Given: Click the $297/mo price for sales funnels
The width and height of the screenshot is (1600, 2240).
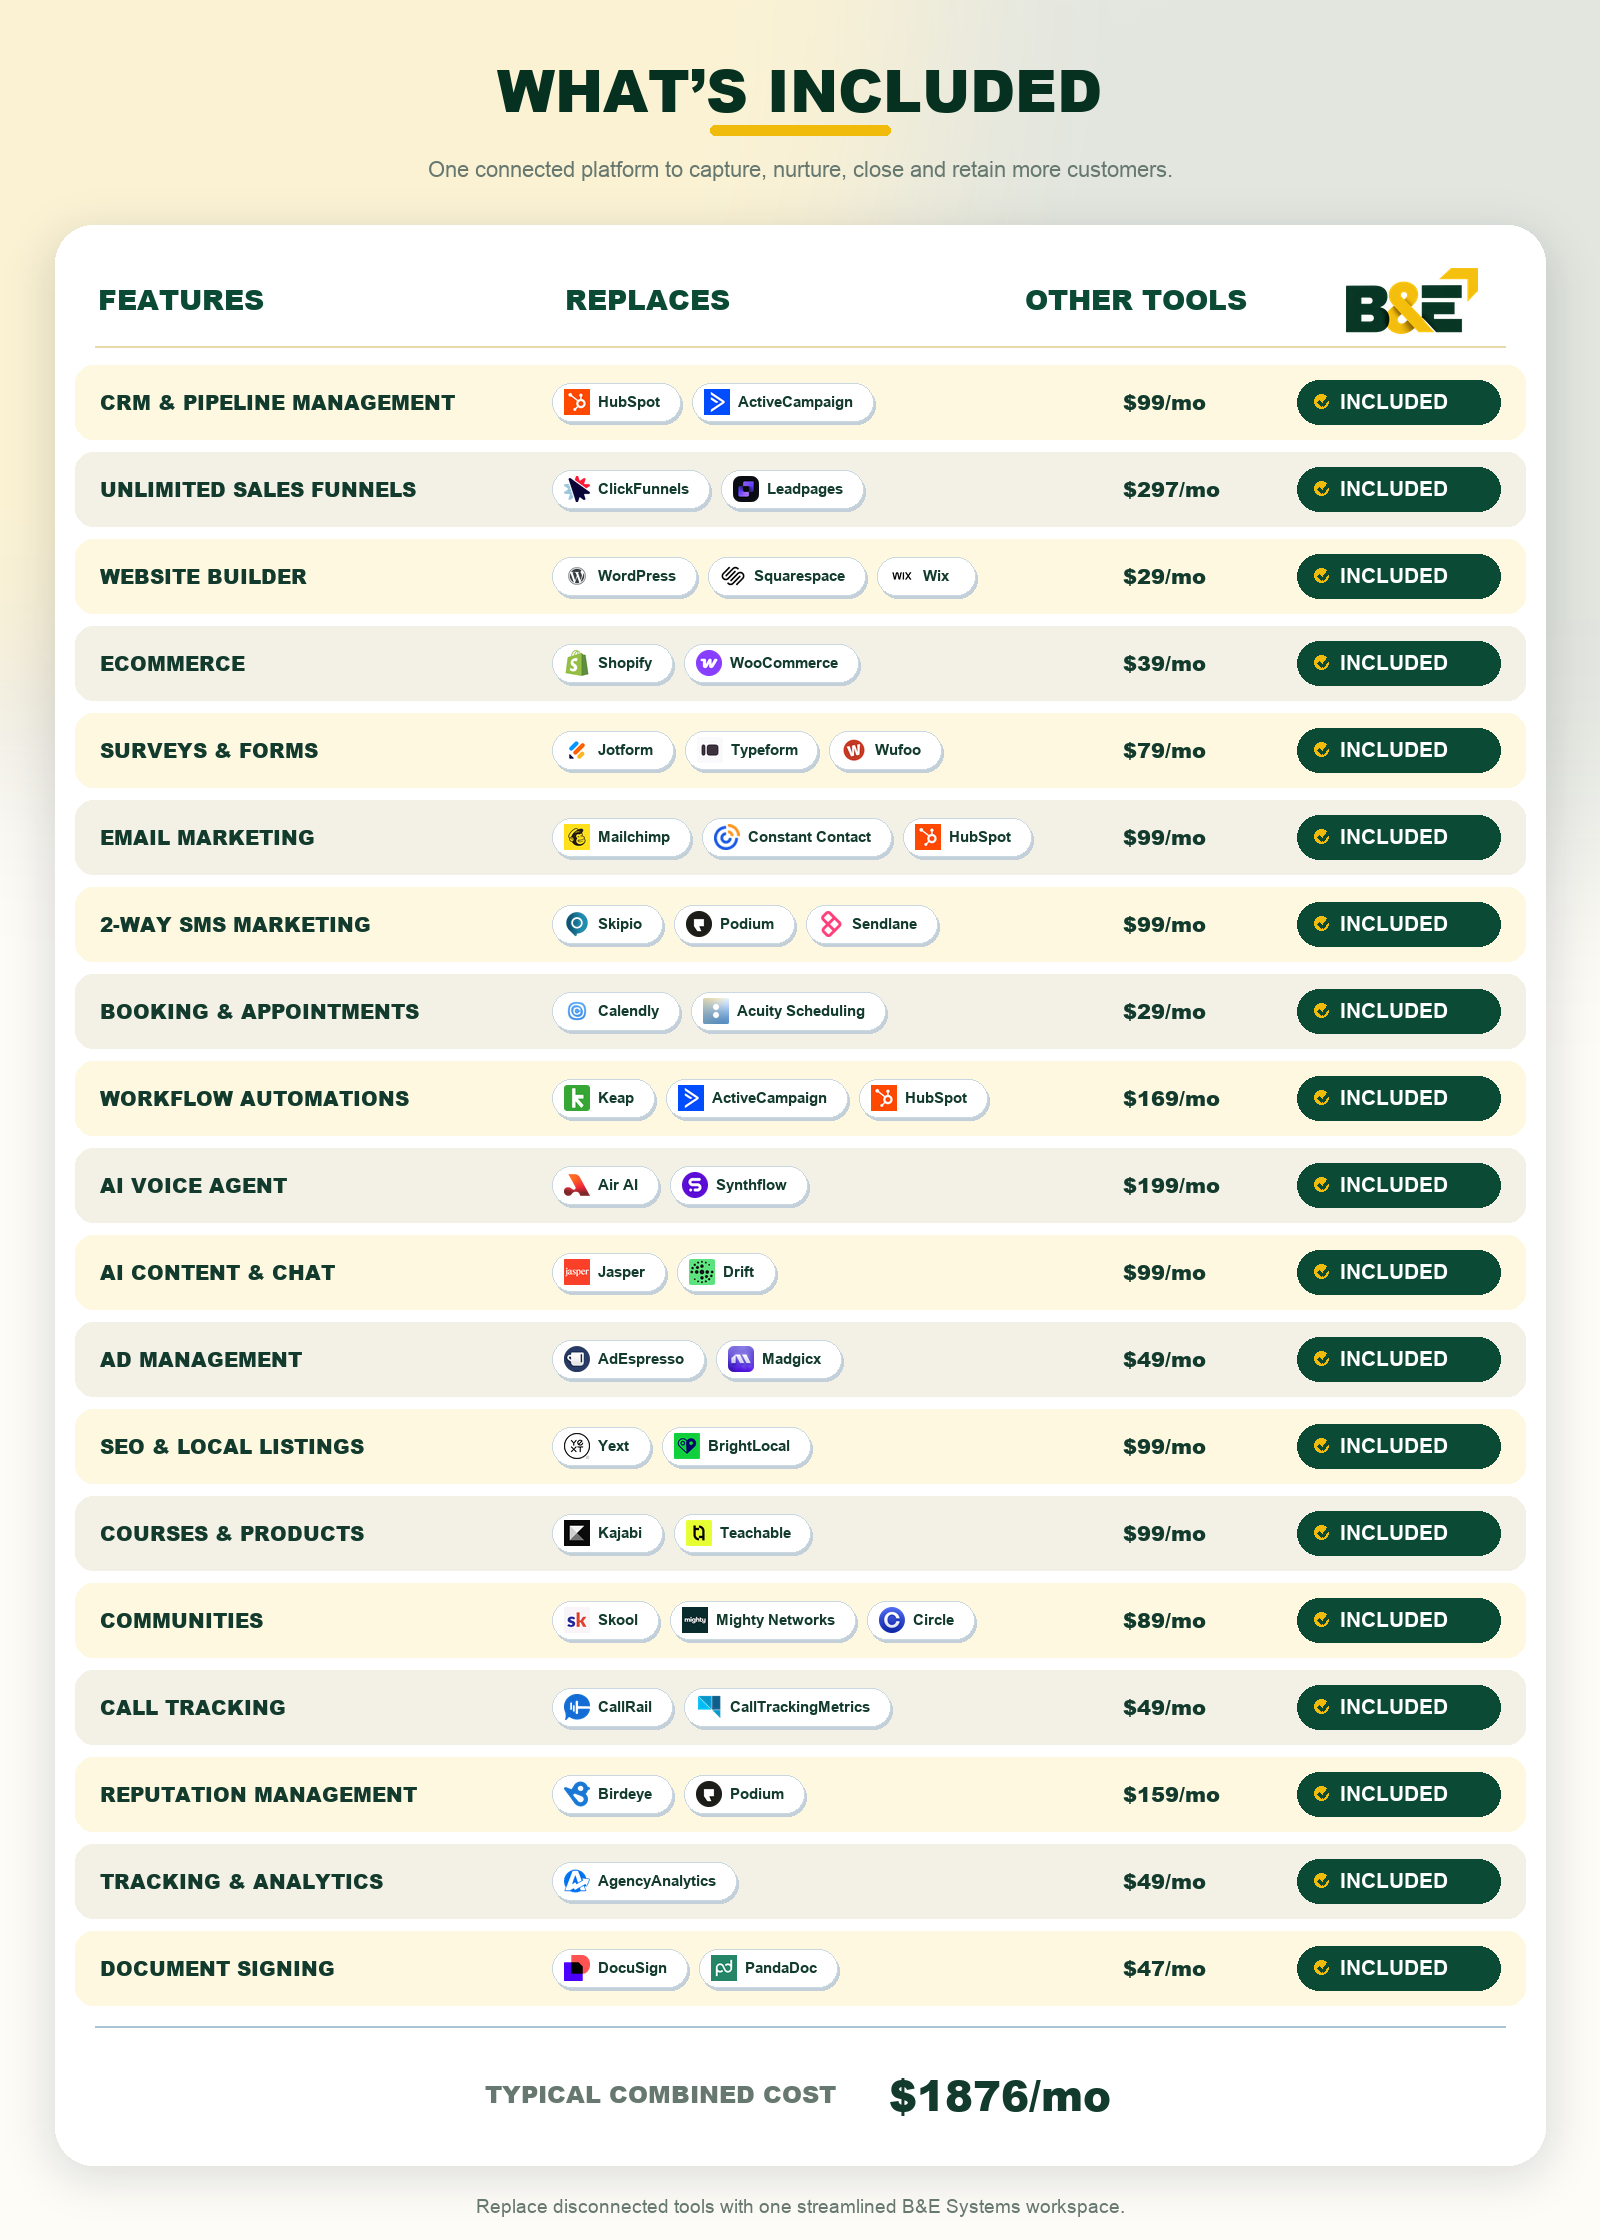Looking at the screenshot, I should click(1171, 490).
